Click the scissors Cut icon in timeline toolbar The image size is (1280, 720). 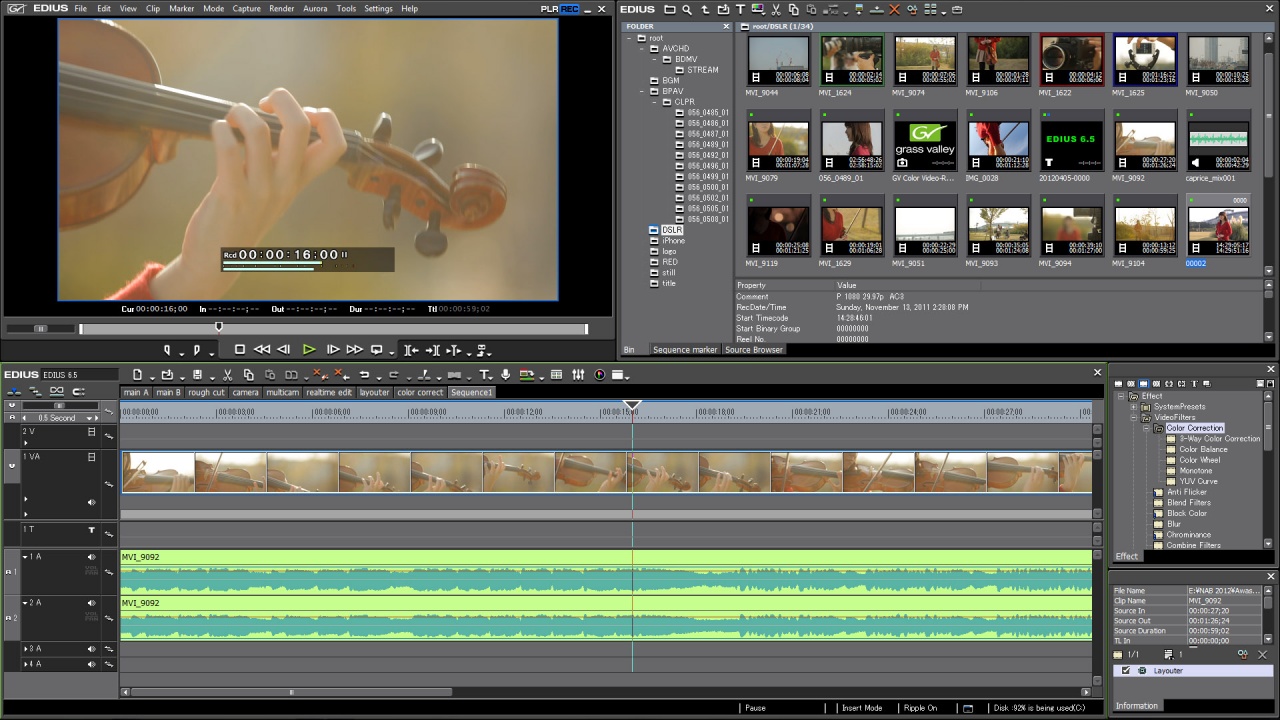tap(228, 375)
